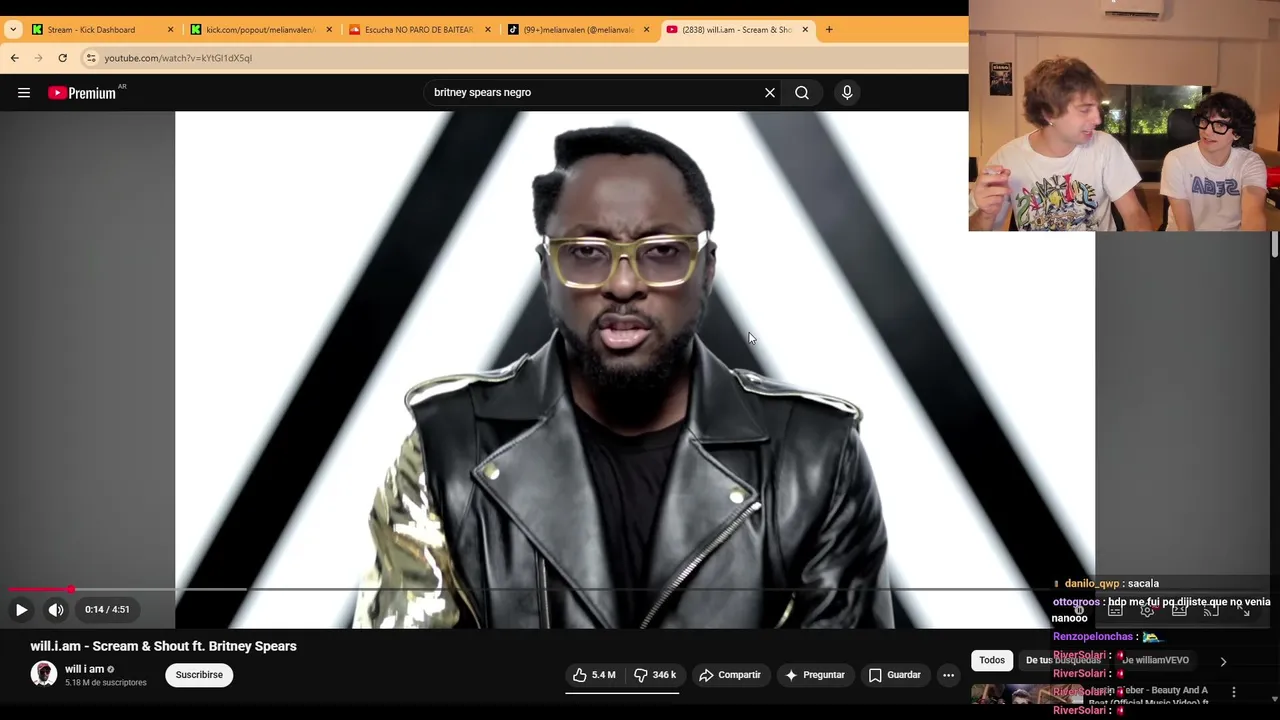Select the De williamVEVO filter chip
This screenshot has height=720, width=1280.
(x=1155, y=660)
